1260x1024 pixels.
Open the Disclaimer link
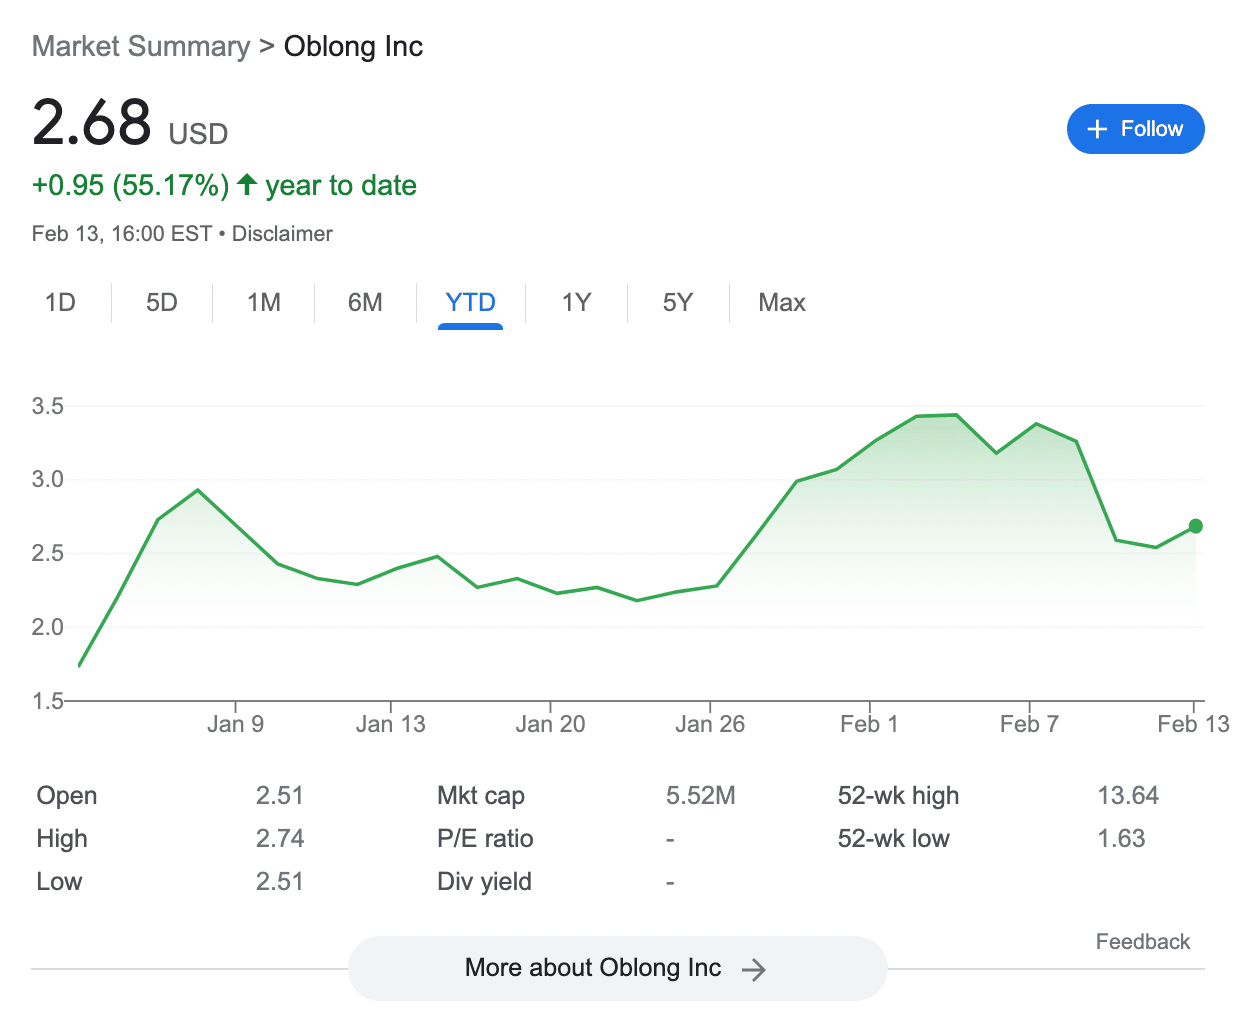(x=282, y=234)
